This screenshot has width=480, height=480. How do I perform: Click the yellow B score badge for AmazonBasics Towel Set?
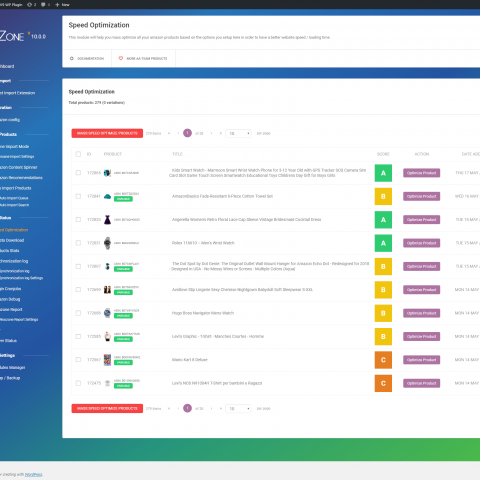(383, 196)
